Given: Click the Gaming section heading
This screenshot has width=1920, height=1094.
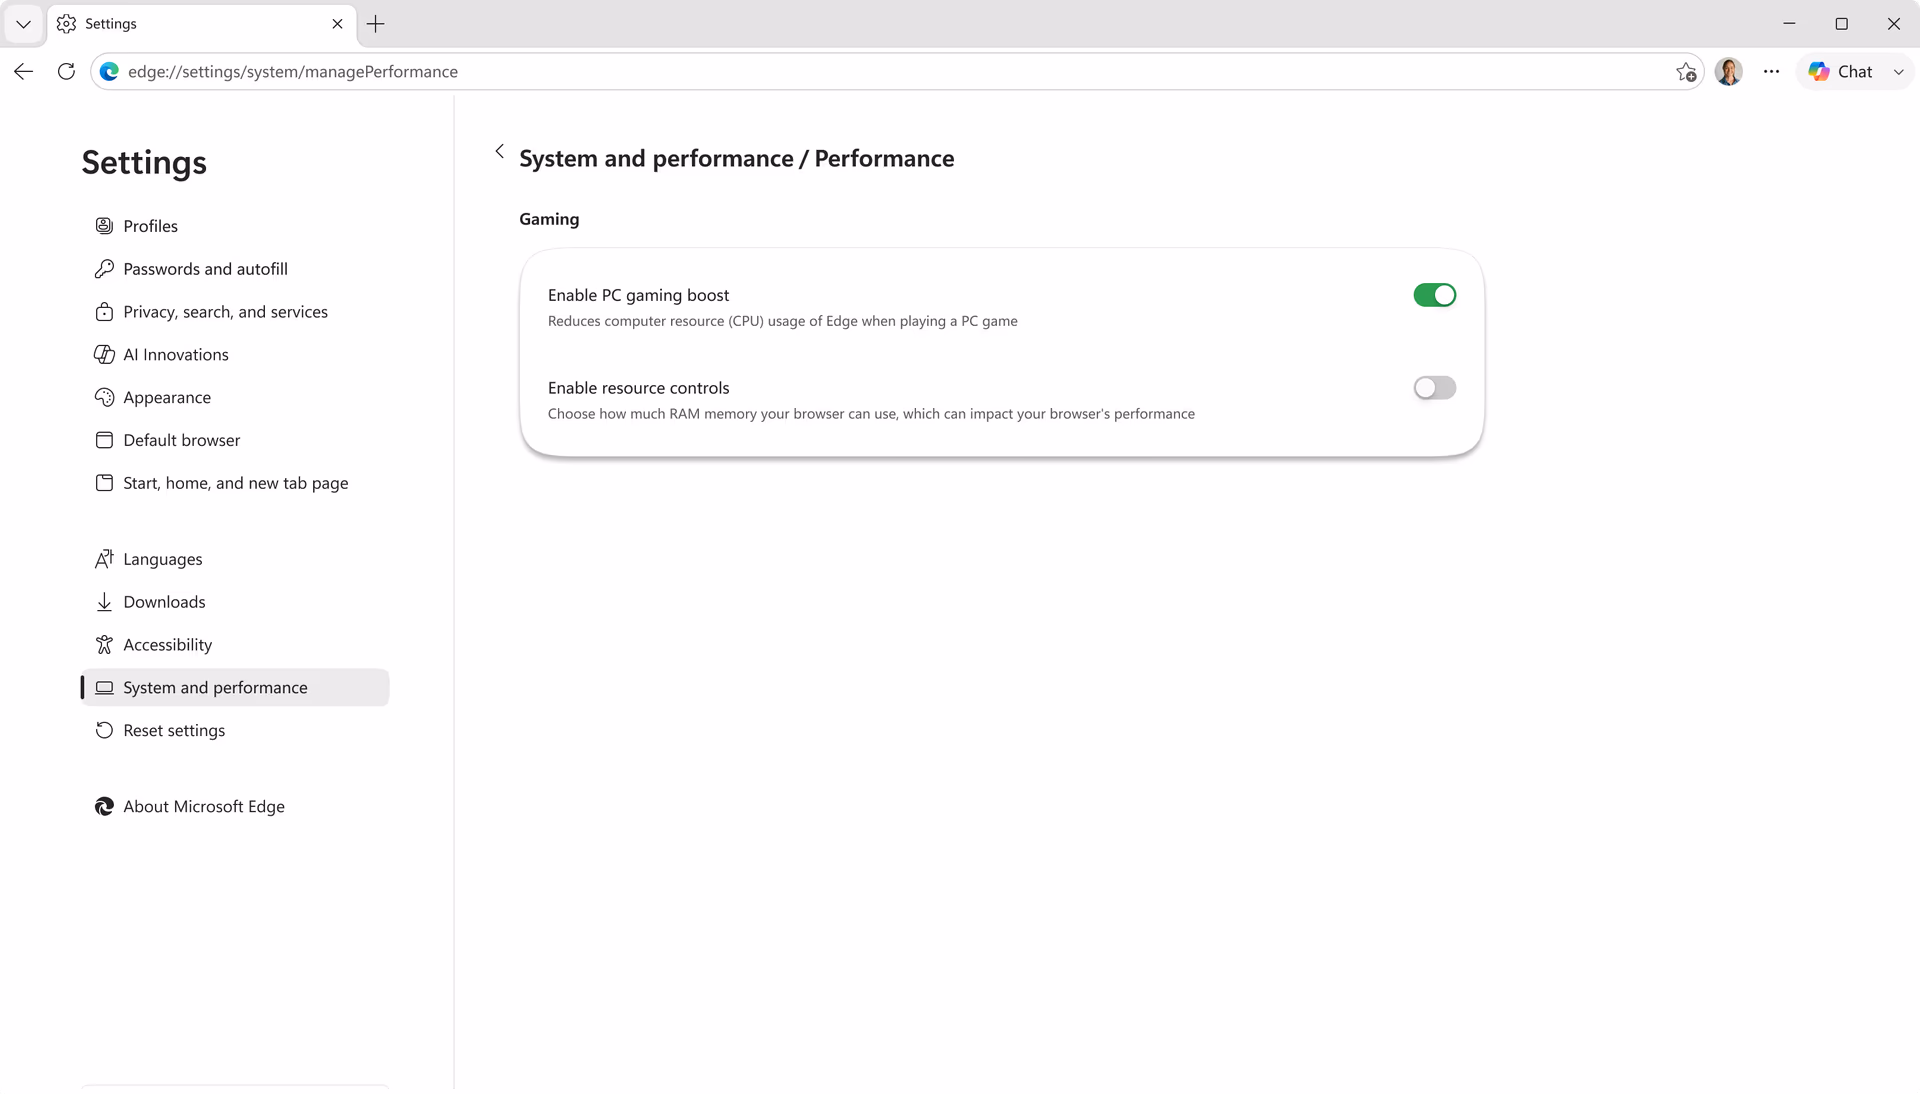Looking at the screenshot, I should point(549,219).
